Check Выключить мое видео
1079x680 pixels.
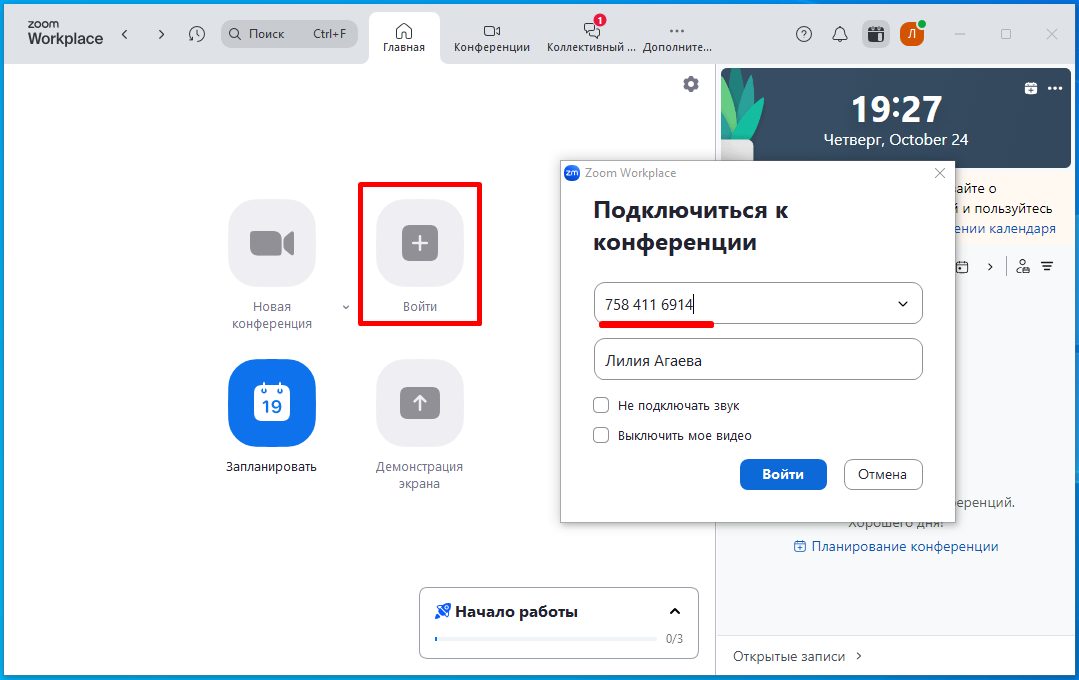point(601,435)
